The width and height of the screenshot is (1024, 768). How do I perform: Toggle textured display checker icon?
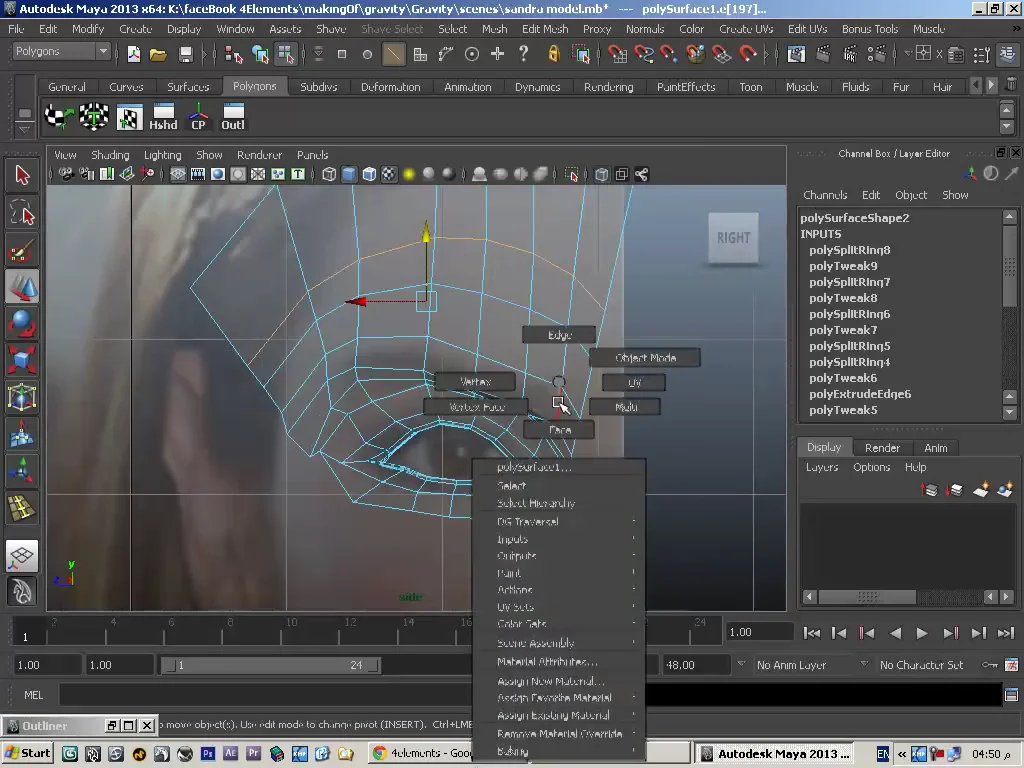pyautogui.click(x=389, y=174)
